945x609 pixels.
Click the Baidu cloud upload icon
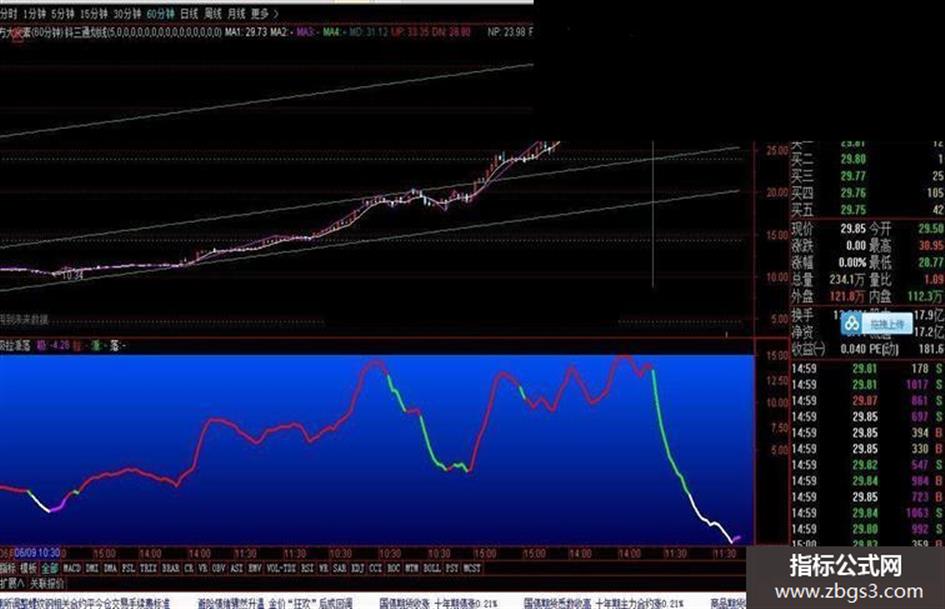[x=852, y=324]
